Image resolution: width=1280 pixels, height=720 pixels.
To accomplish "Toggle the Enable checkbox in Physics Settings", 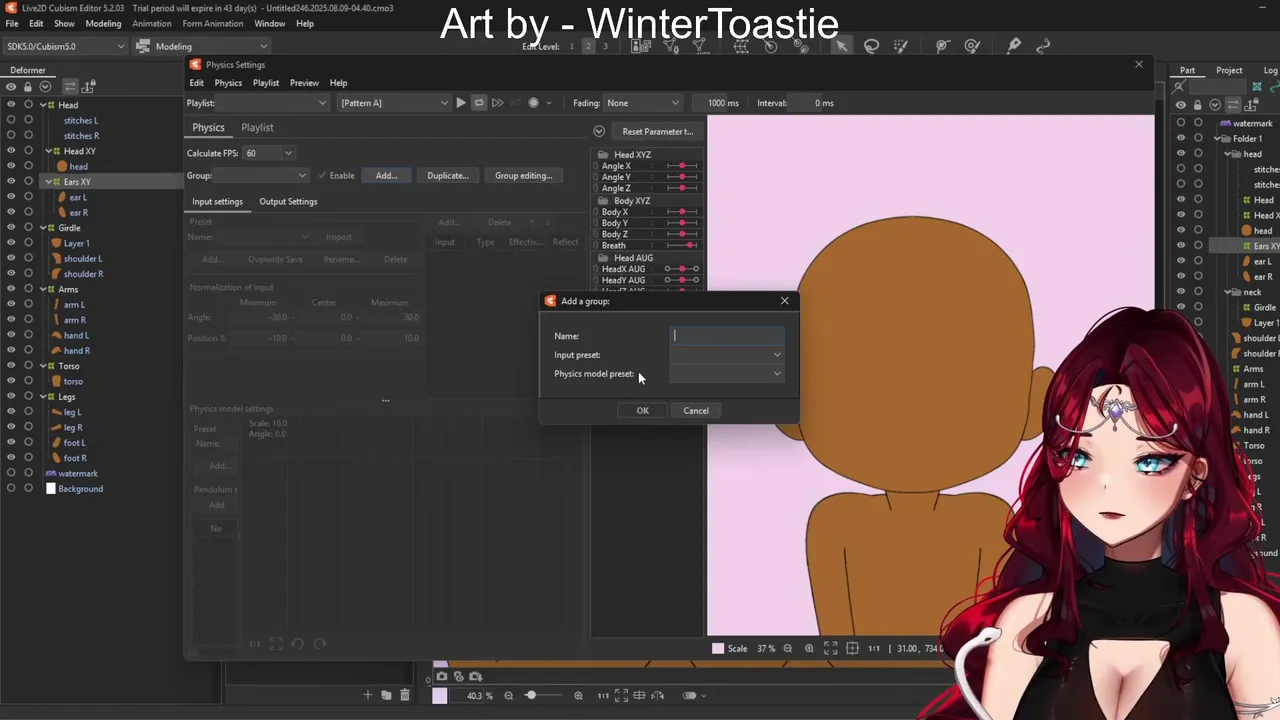I will tap(322, 176).
